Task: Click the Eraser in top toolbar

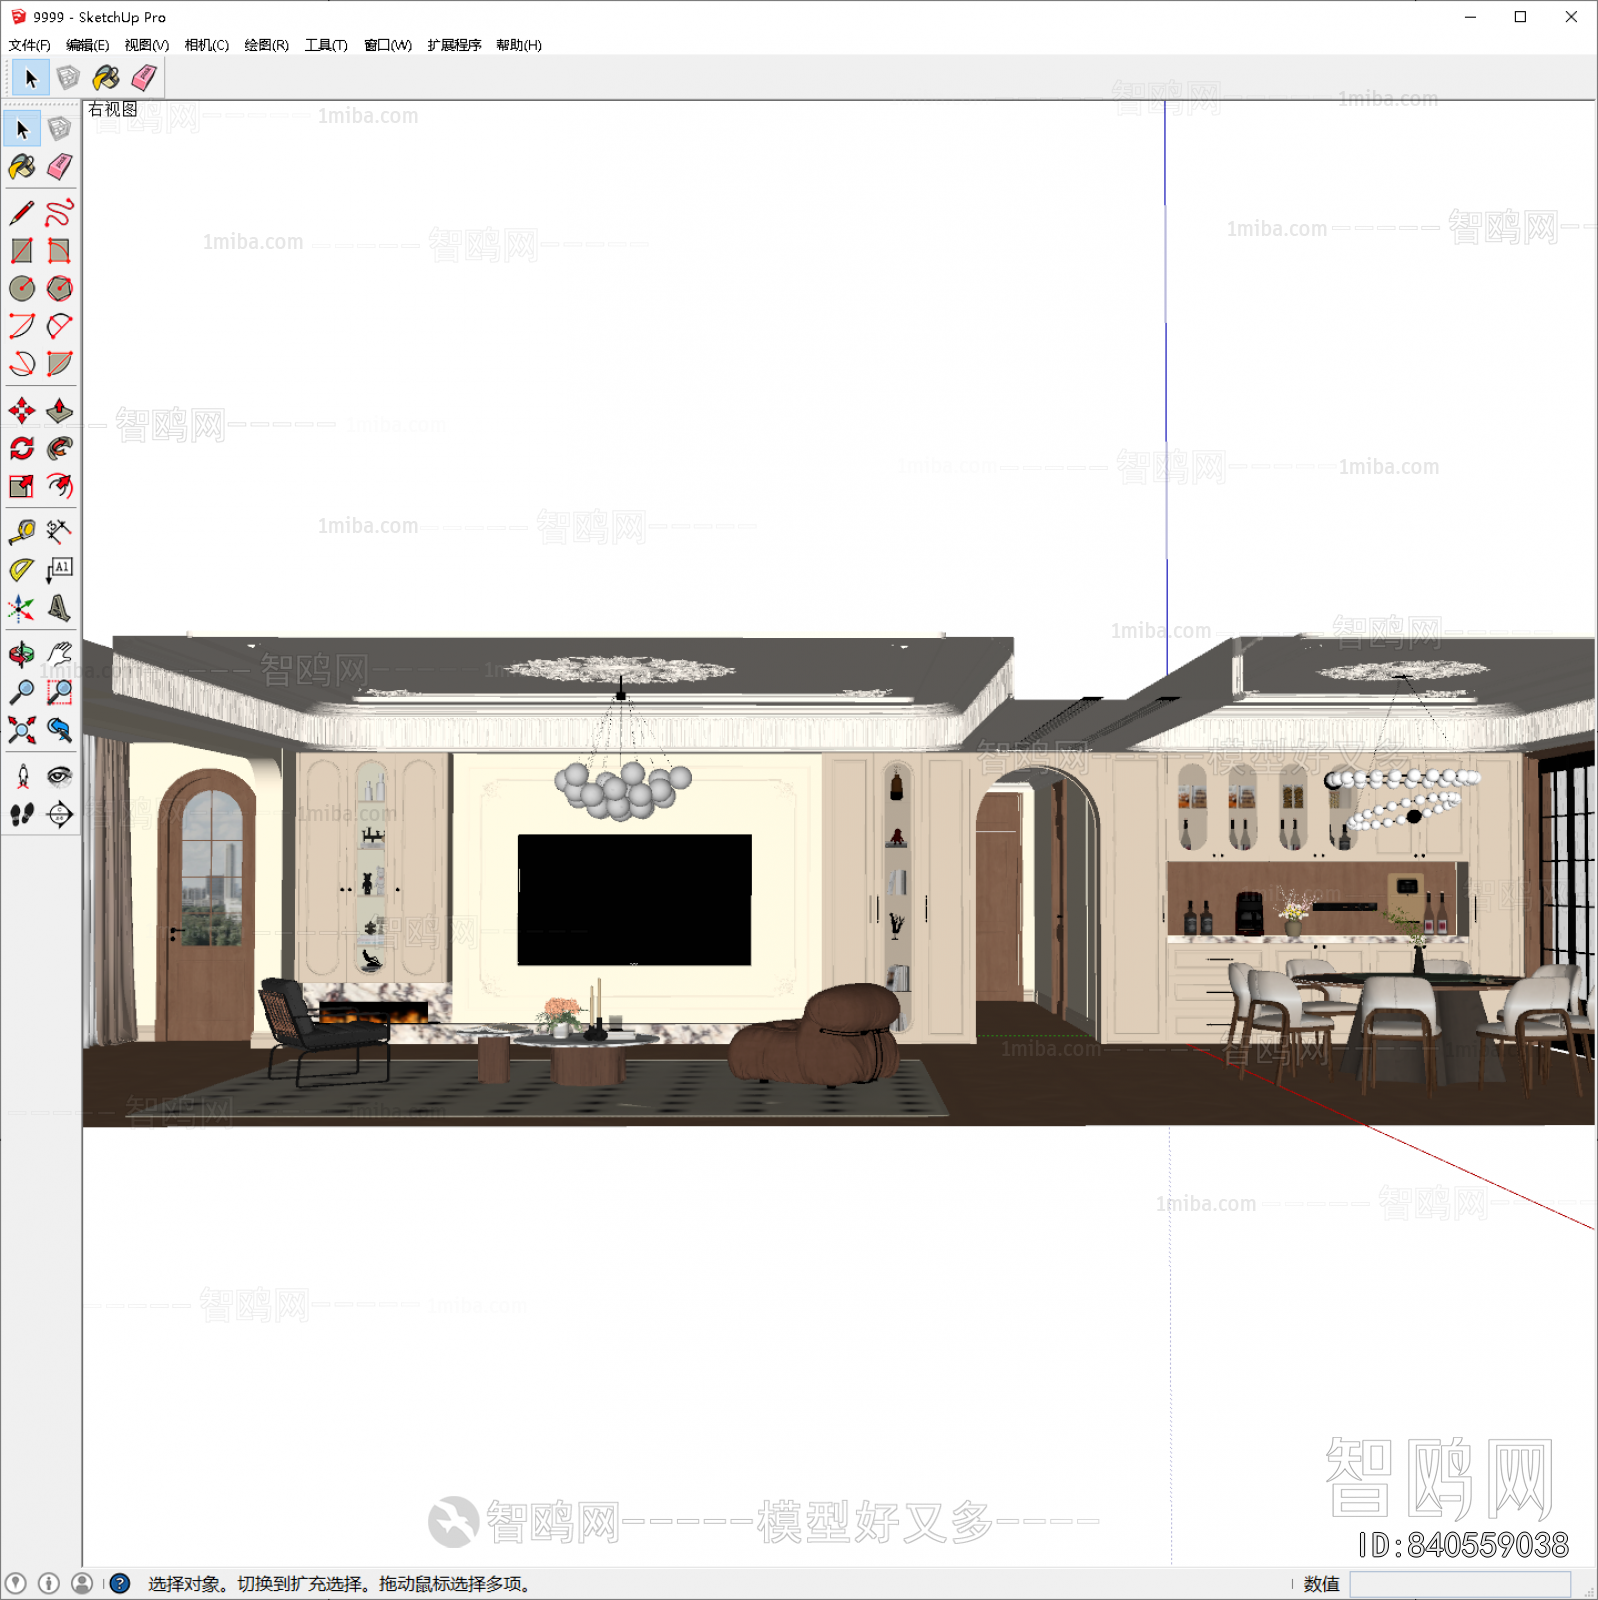Action: click(144, 78)
